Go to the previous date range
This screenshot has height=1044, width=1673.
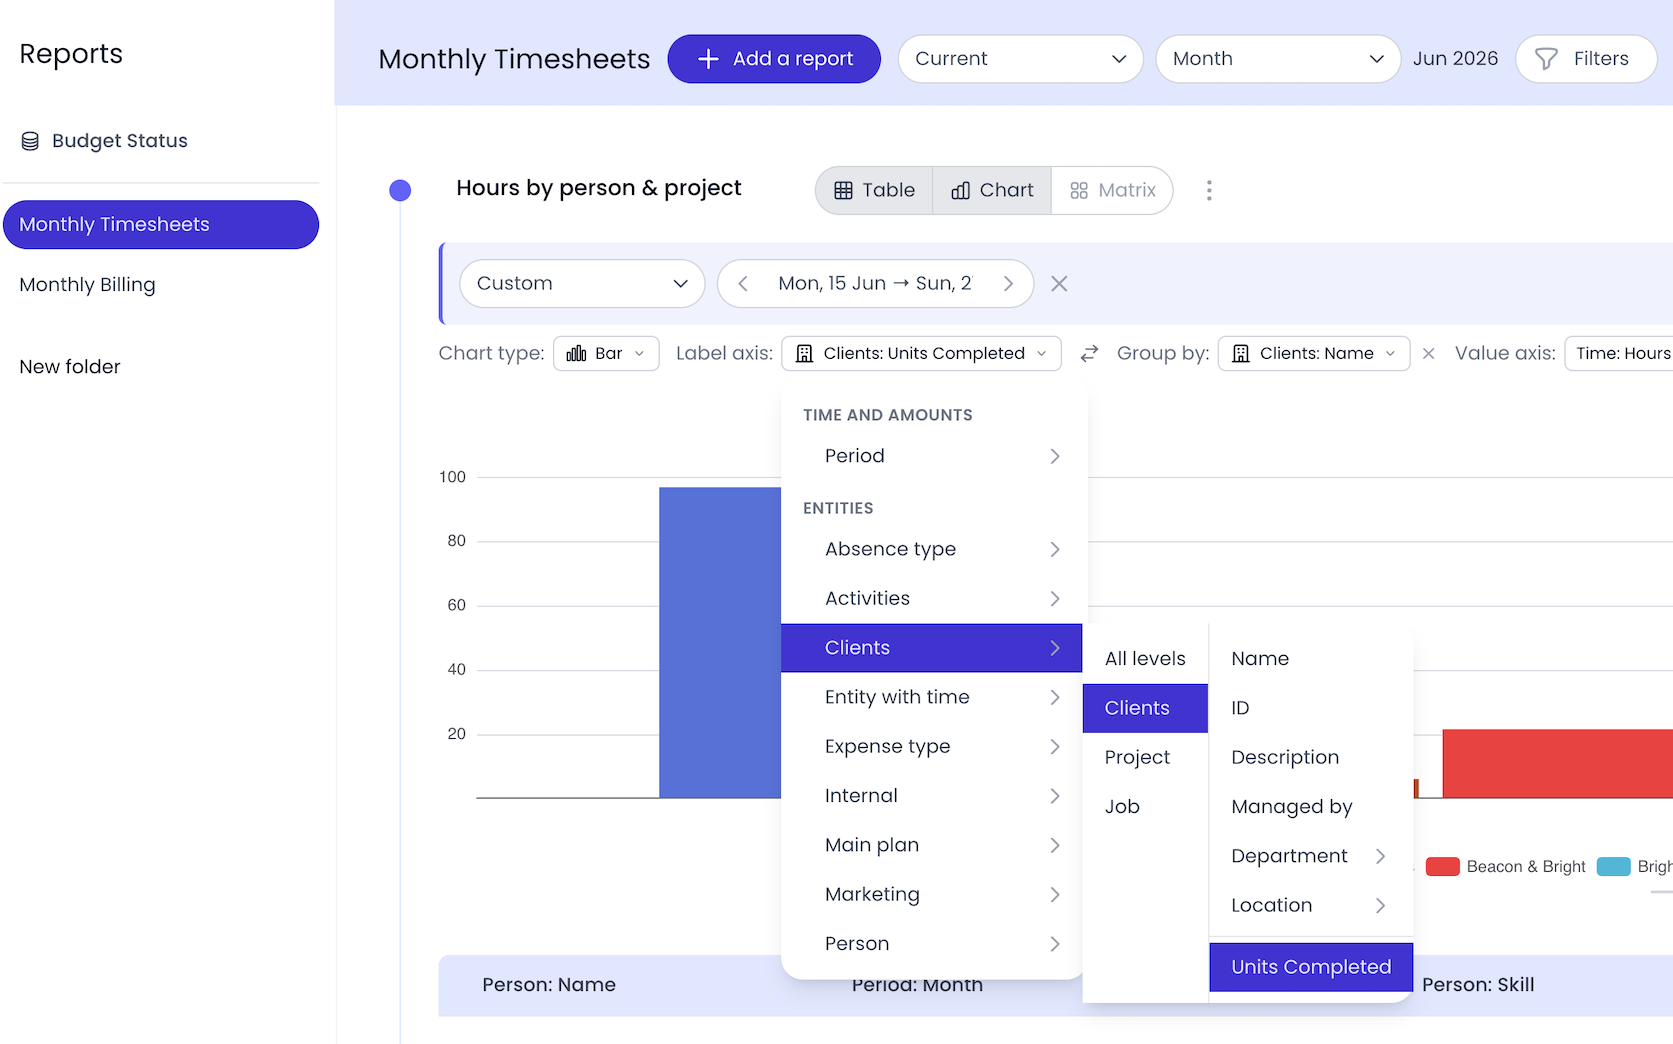(743, 284)
